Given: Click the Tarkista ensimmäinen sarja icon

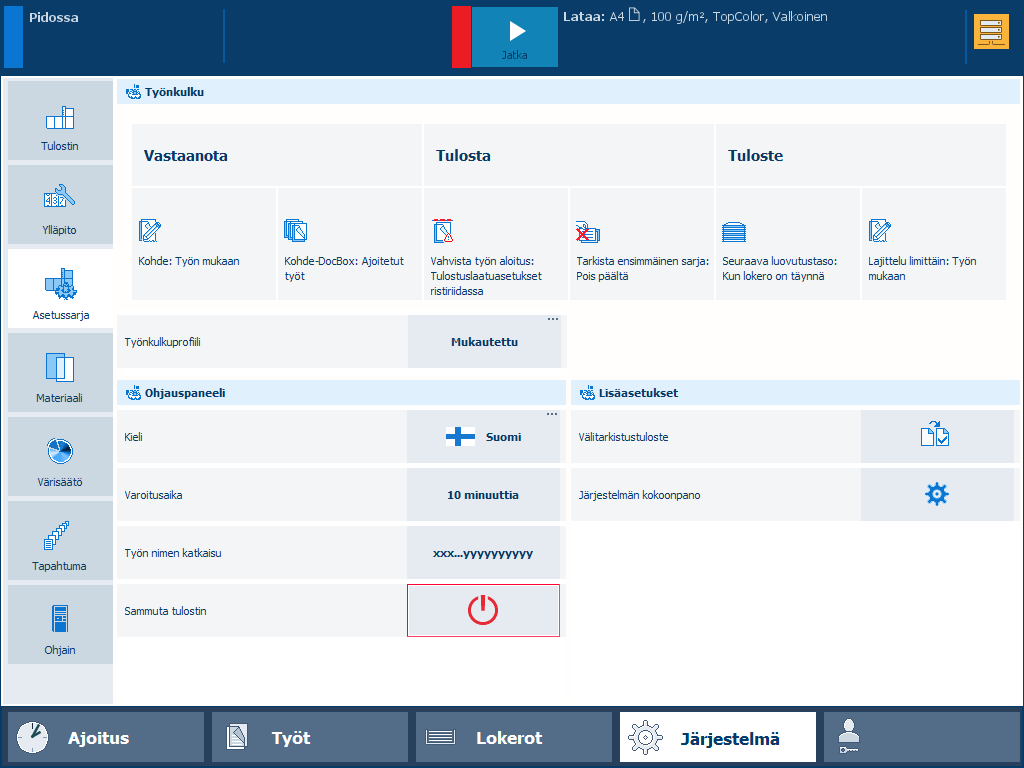Looking at the screenshot, I should point(588,232).
